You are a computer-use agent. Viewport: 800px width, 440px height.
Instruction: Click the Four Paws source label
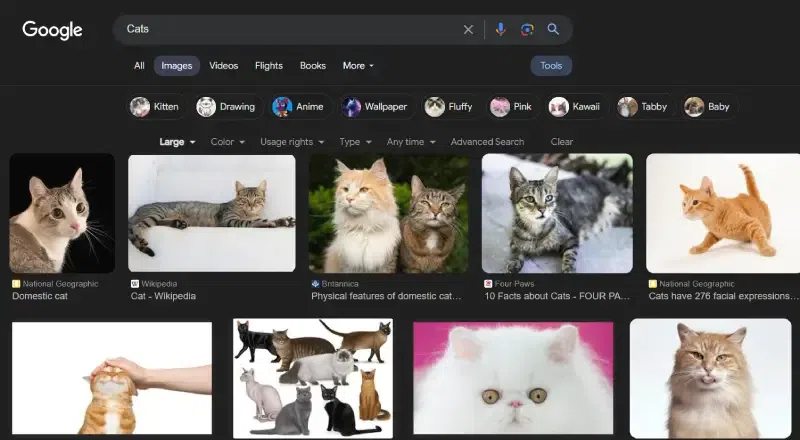514,284
